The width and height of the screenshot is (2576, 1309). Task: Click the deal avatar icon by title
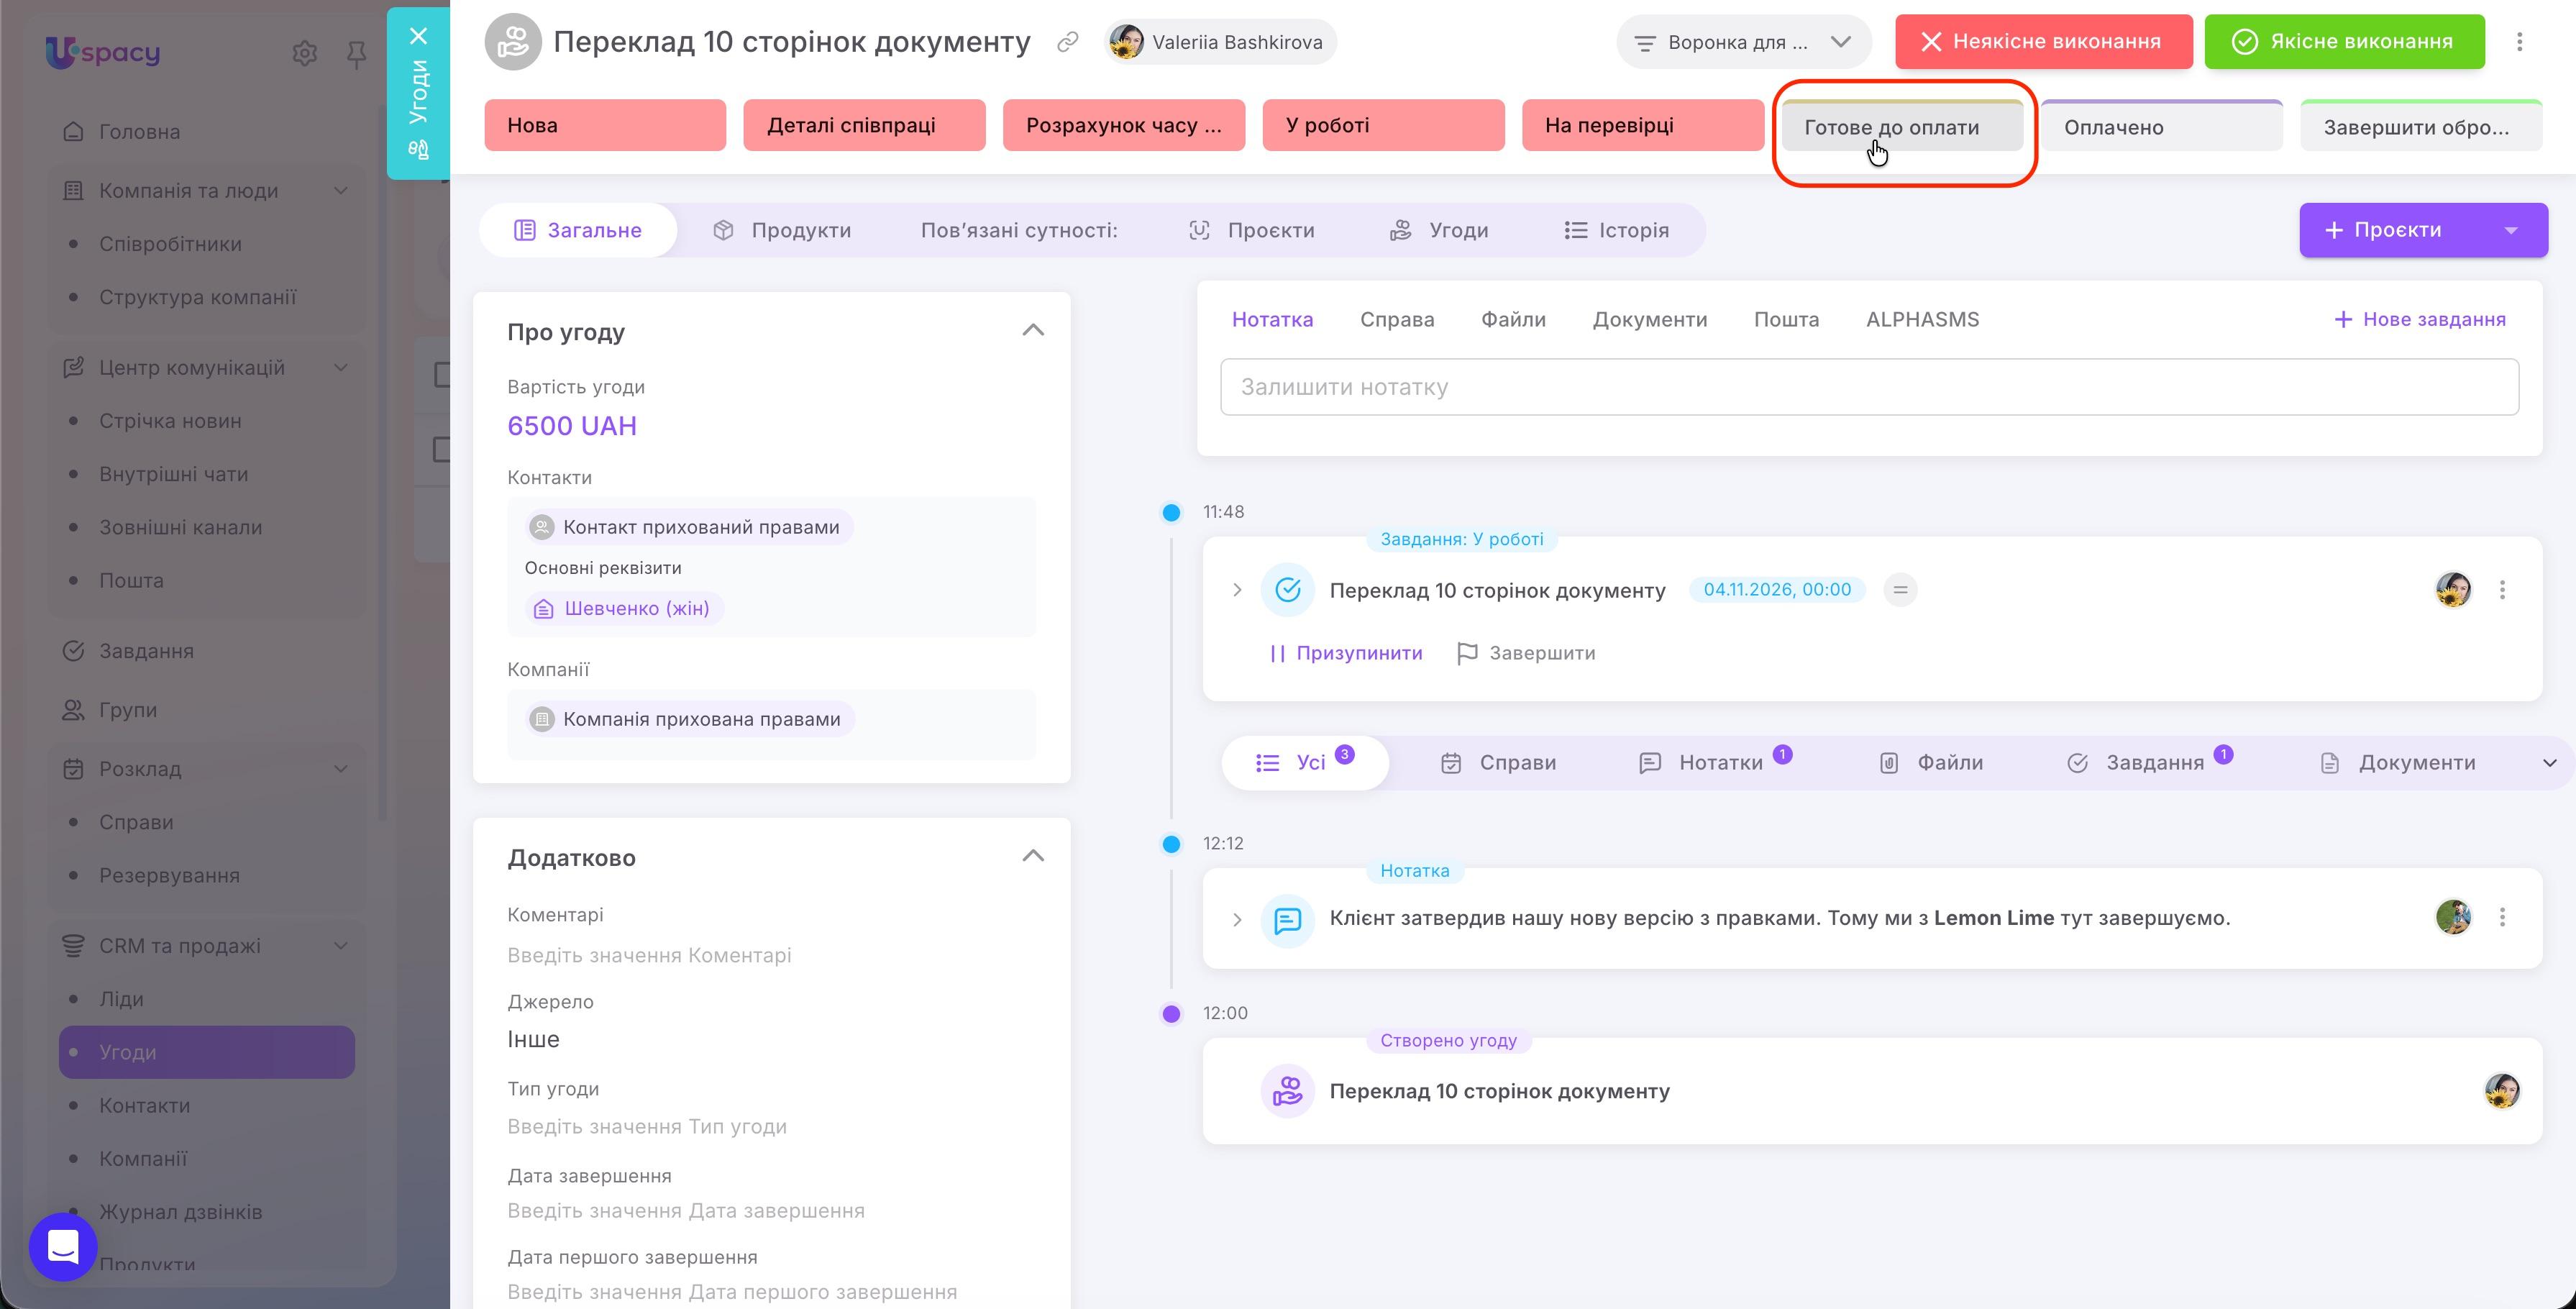pos(512,42)
